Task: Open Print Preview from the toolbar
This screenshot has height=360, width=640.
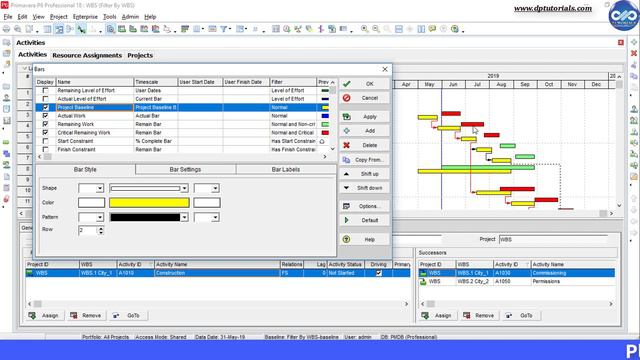Action: (x=18, y=29)
